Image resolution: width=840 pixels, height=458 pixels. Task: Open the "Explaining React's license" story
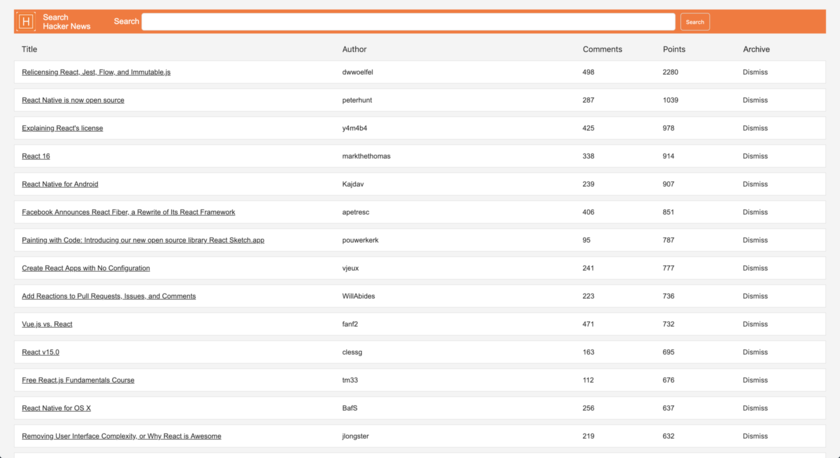(x=62, y=129)
